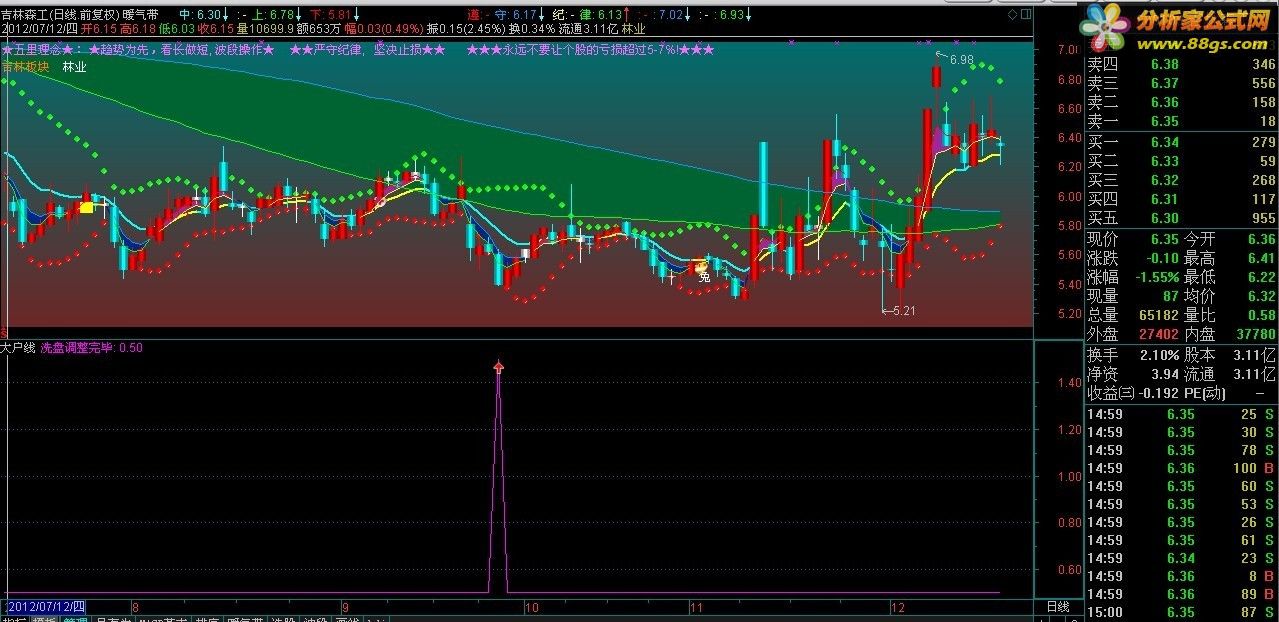This screenshot has height=622, width=1279.
Task: Click the red arrow atop the indicator spike
Action: 499,368
